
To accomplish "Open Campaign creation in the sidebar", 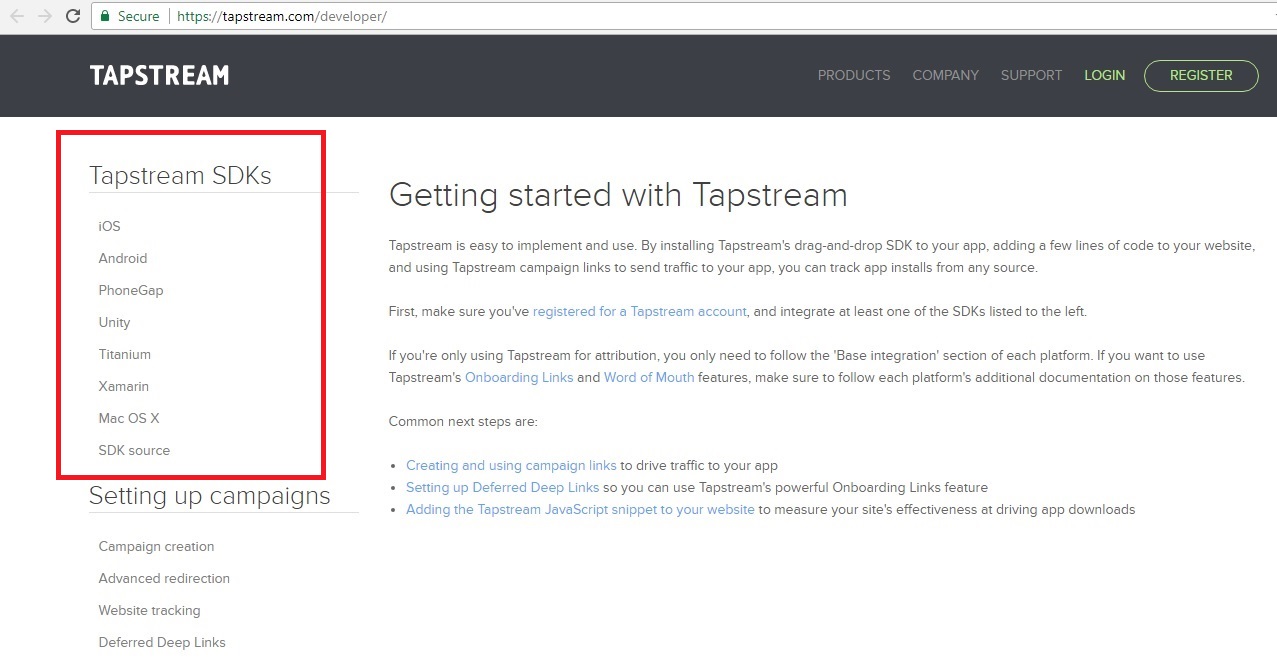I will pyautogui.click(x=156, y=546).
